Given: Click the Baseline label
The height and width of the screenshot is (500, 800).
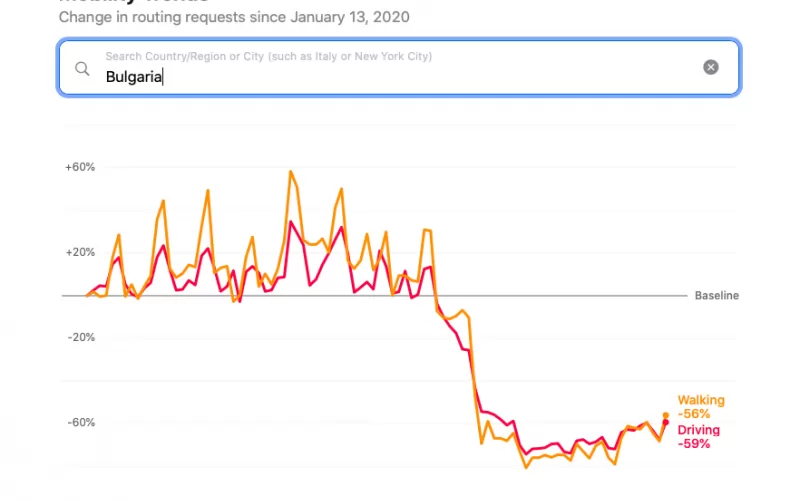Looking at the screenshot, I should point(716,295).
